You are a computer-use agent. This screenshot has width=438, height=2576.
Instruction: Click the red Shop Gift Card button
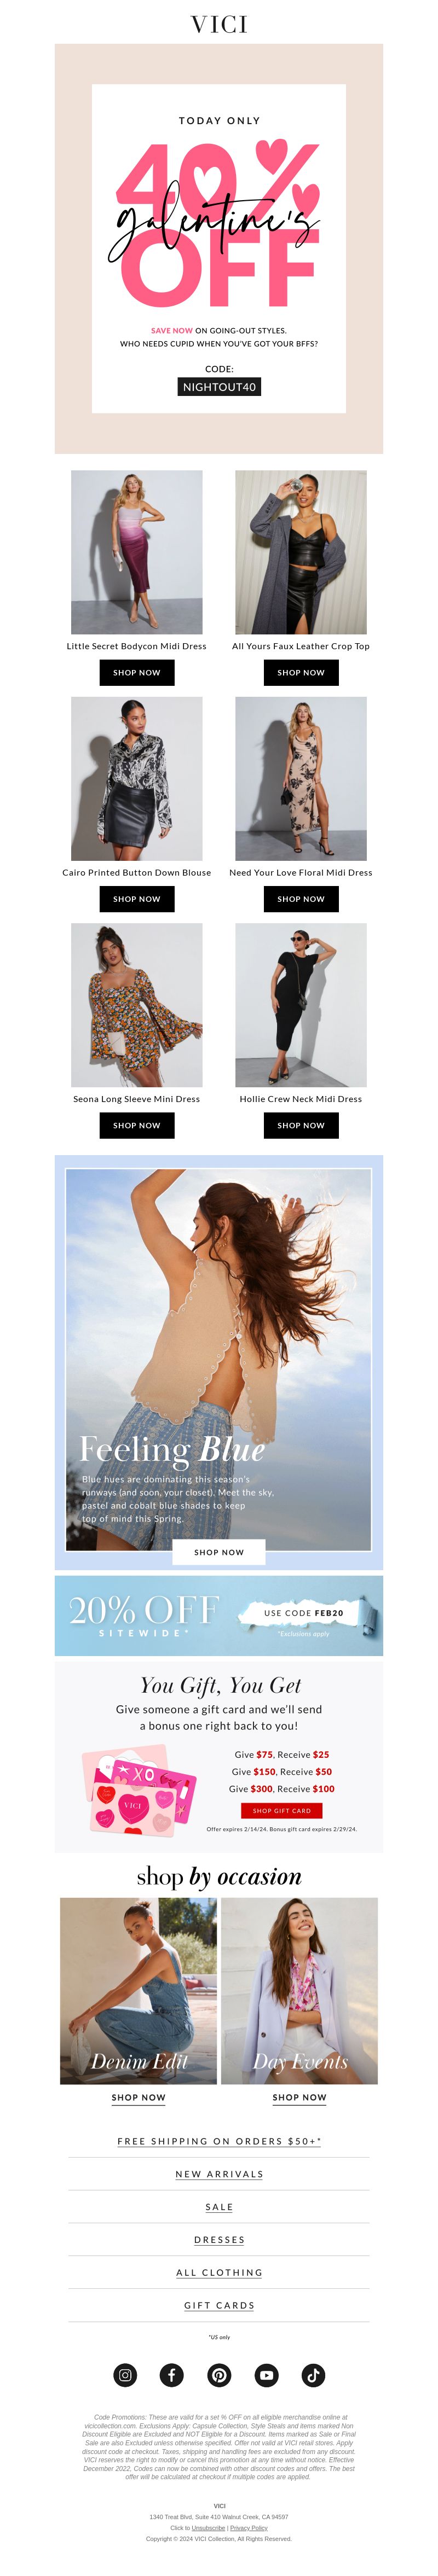281,1810
